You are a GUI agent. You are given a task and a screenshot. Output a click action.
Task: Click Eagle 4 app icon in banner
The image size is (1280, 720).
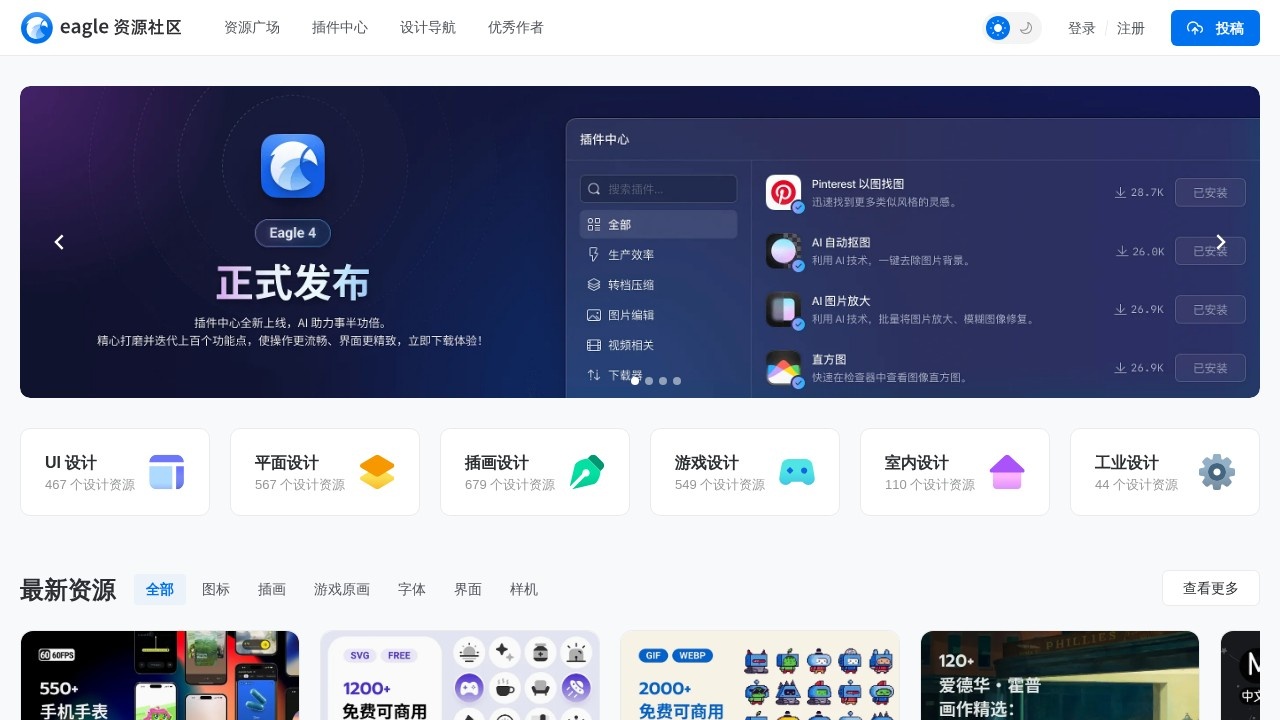293,166
